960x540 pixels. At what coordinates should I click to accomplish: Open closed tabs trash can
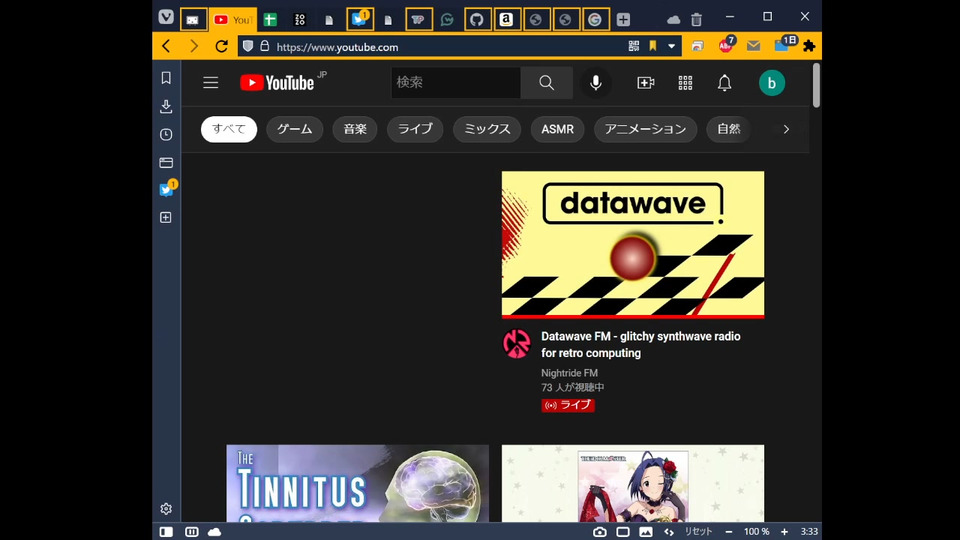pos(696,20)
